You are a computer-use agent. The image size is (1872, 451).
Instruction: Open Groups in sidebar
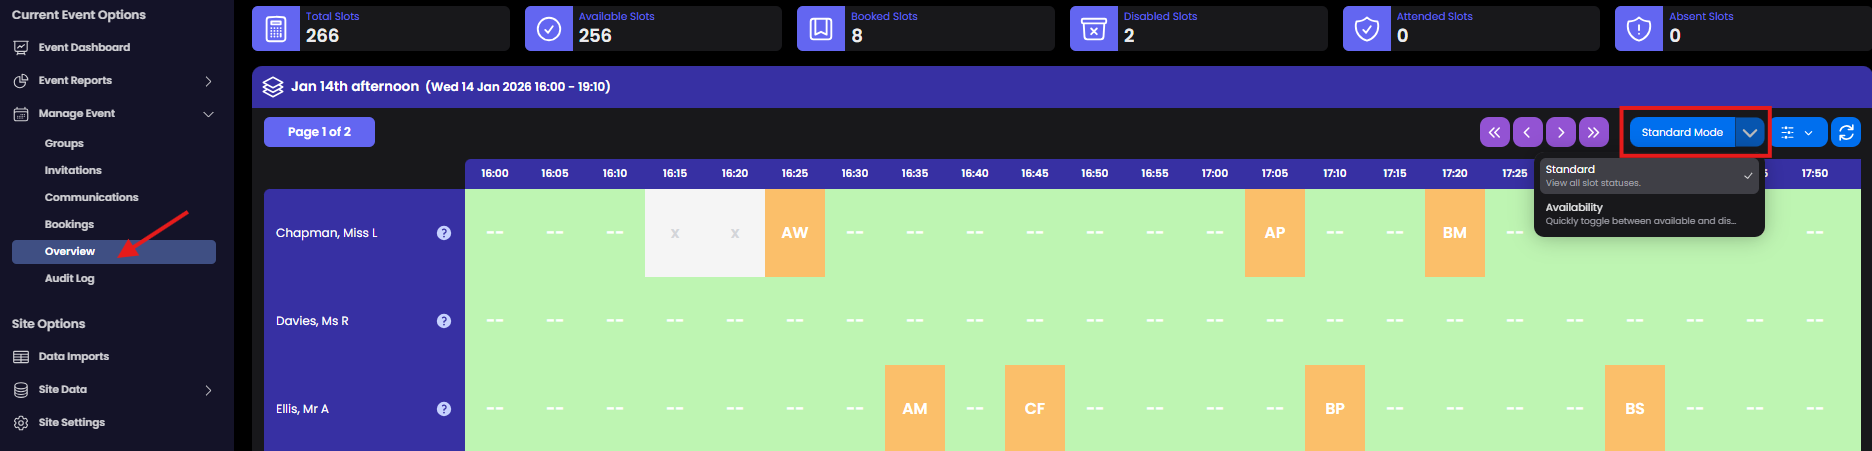pyautogui.click(x=64, y=143)
